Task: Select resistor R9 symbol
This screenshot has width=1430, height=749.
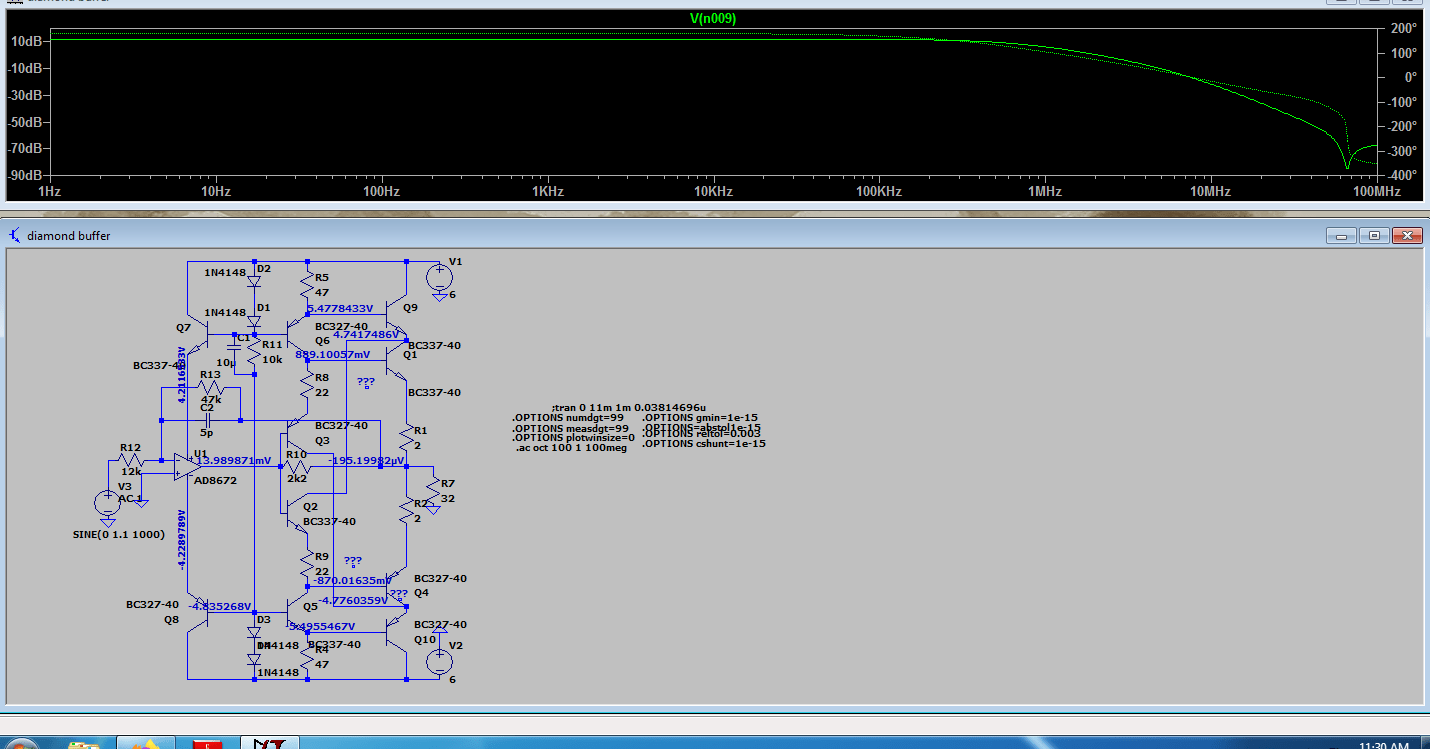Action: [x=308, y=564]
